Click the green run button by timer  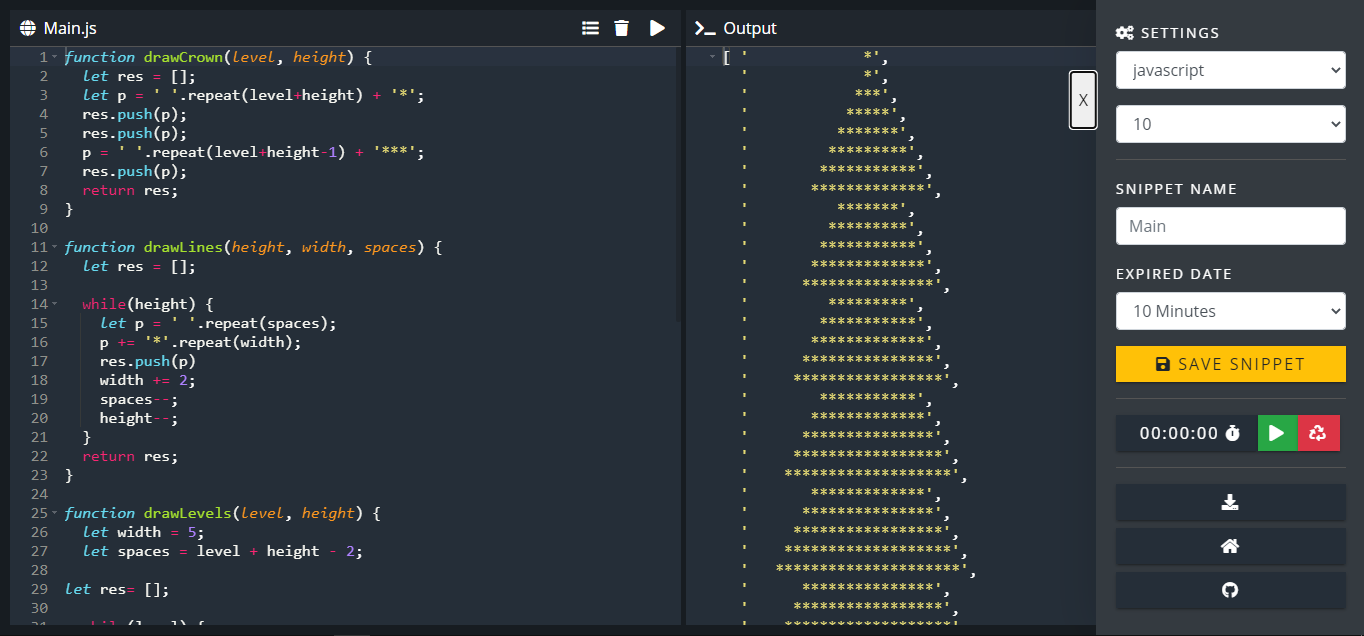(x=1277, y=433)
